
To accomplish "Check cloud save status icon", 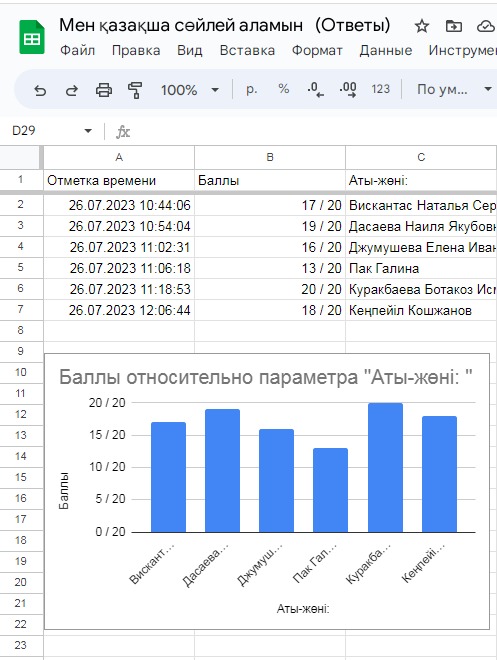I will tap(486, 27).
